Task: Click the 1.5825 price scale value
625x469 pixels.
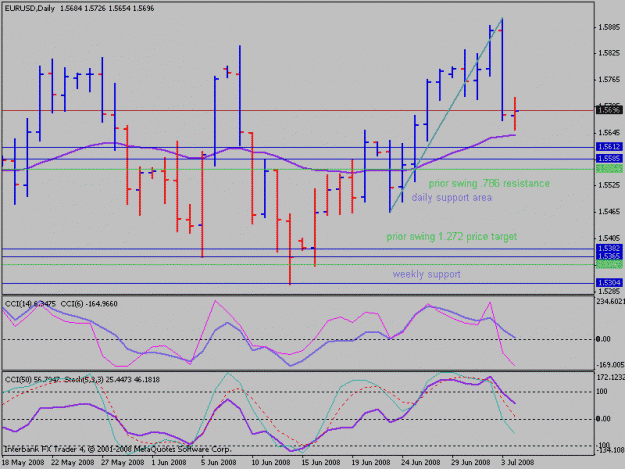Action: point(609,53)
